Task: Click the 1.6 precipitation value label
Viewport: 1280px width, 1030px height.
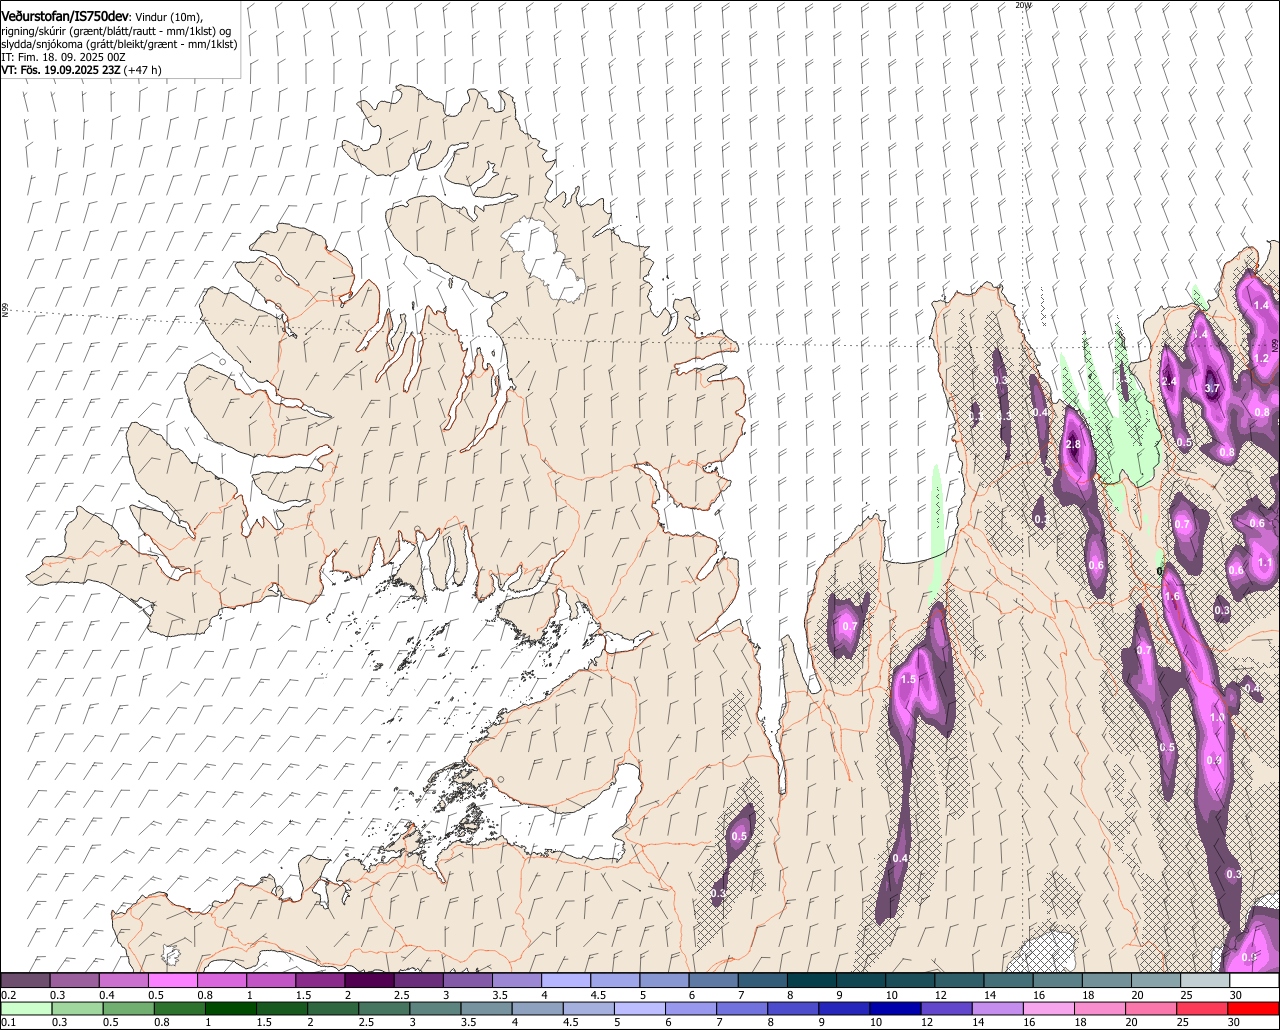Action: coord(1173,596)
